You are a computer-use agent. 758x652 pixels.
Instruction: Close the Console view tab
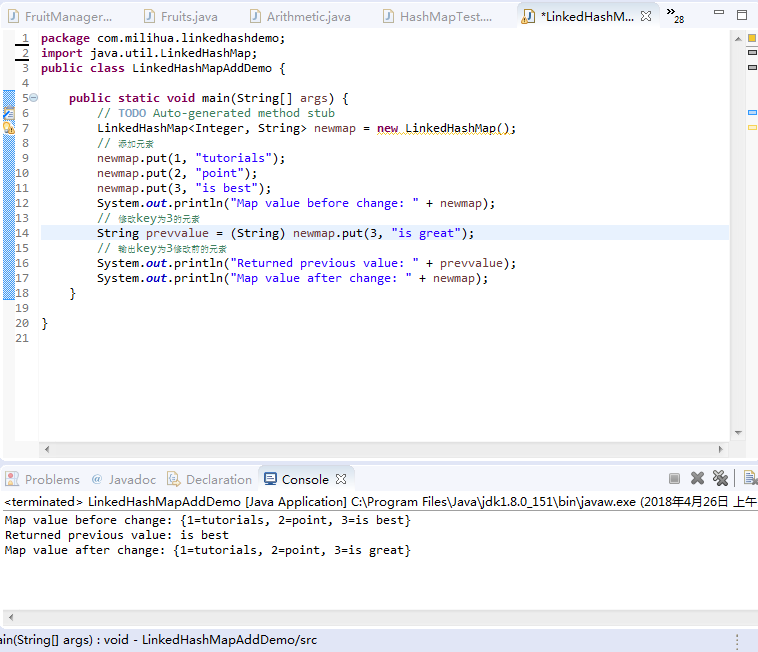[x=341, y=479]
